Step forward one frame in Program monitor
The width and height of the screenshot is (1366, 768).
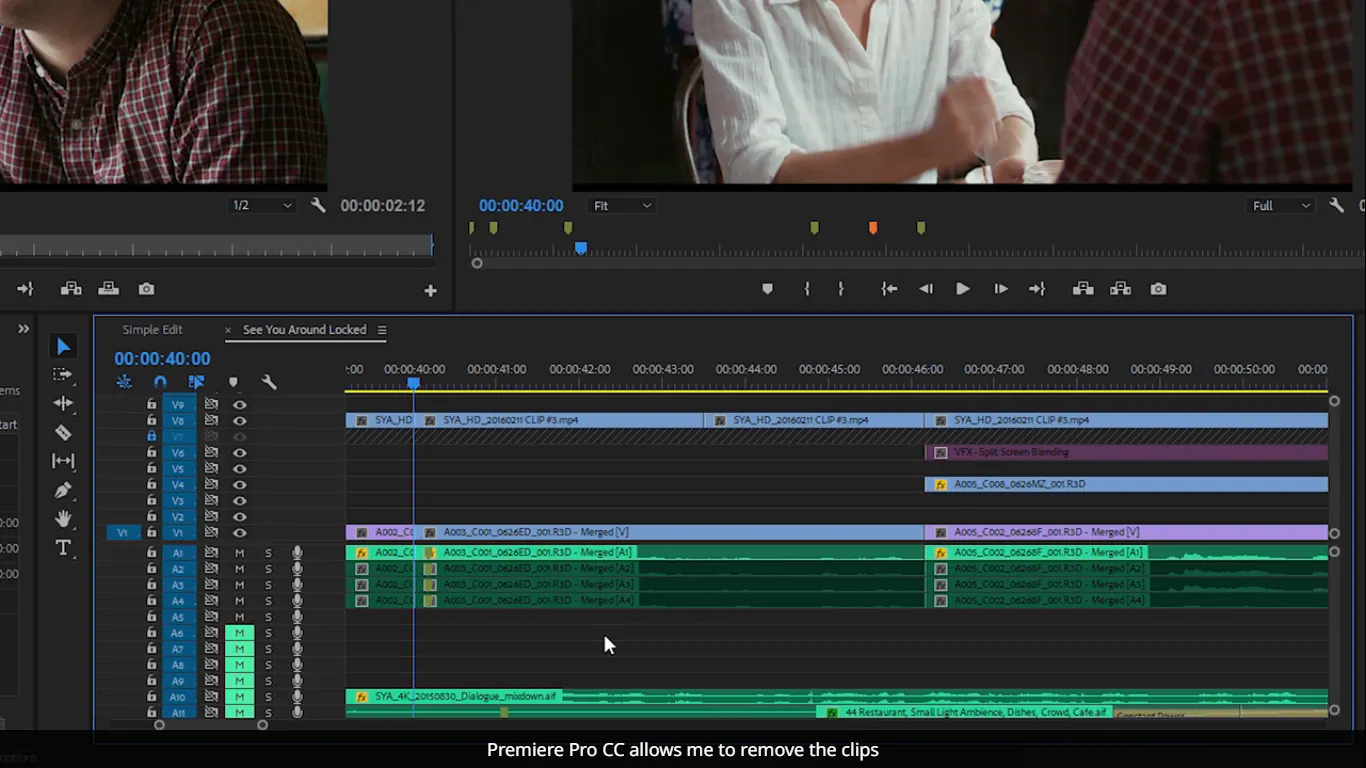point(1001,289)
